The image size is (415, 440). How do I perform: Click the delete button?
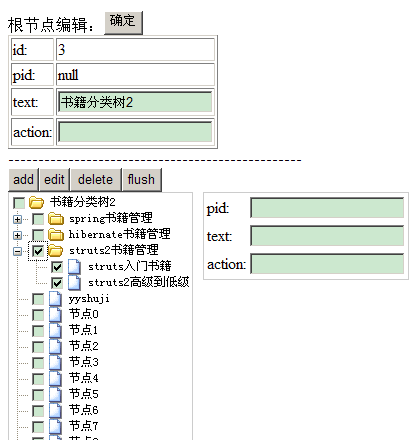(95, 180)
